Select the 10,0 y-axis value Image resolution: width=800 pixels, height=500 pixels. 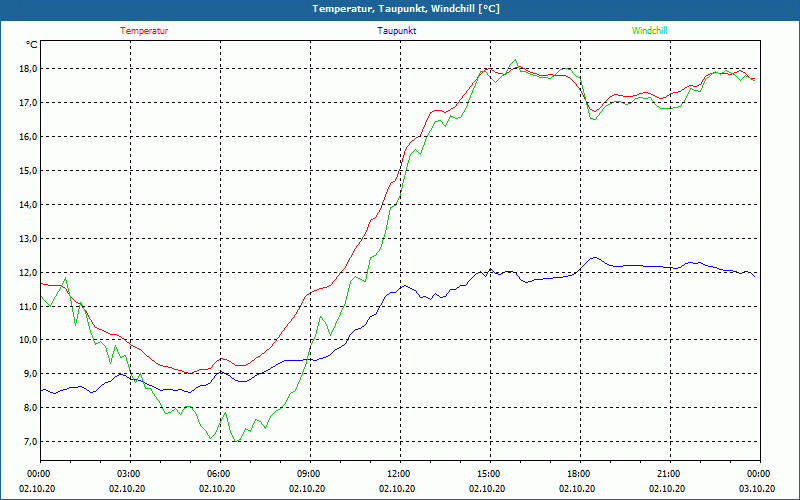(29, 340)
